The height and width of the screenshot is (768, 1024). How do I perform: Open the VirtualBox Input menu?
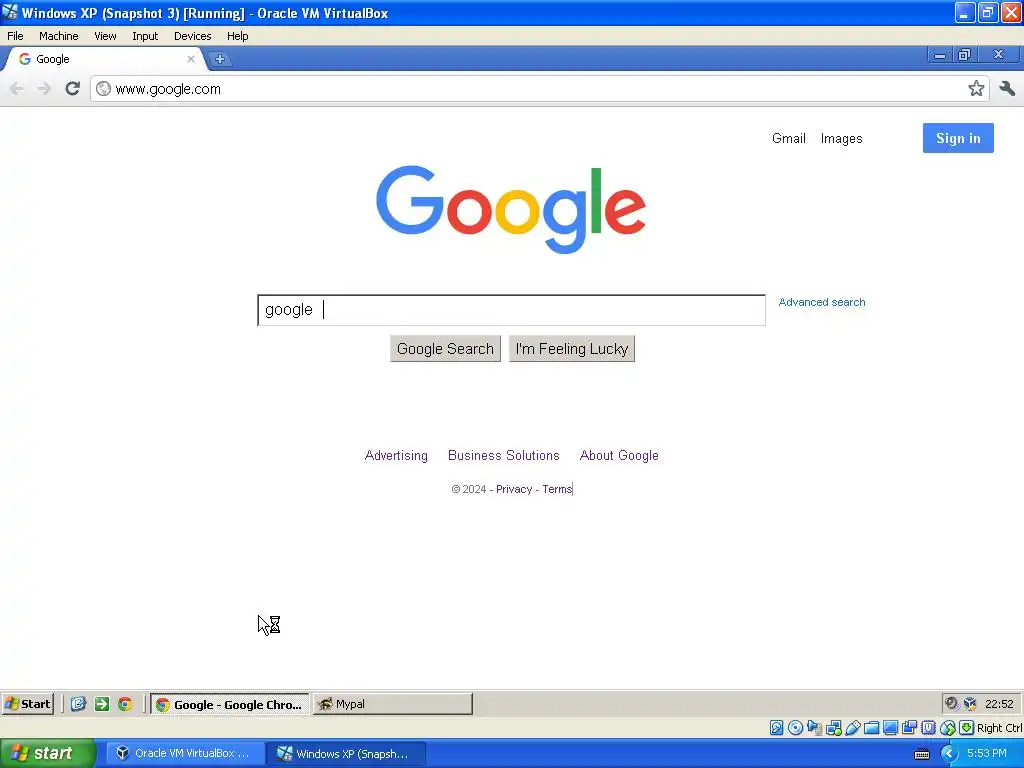145,36
